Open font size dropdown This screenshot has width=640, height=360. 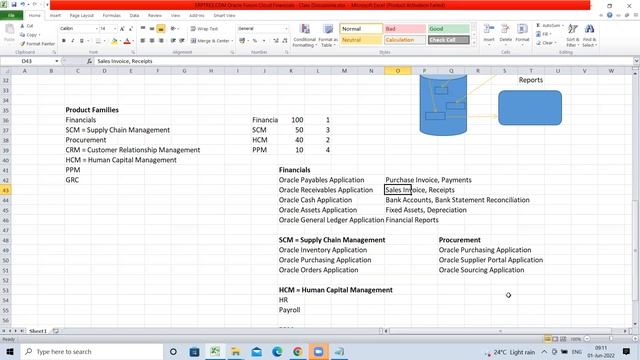[x=115, y=29]
